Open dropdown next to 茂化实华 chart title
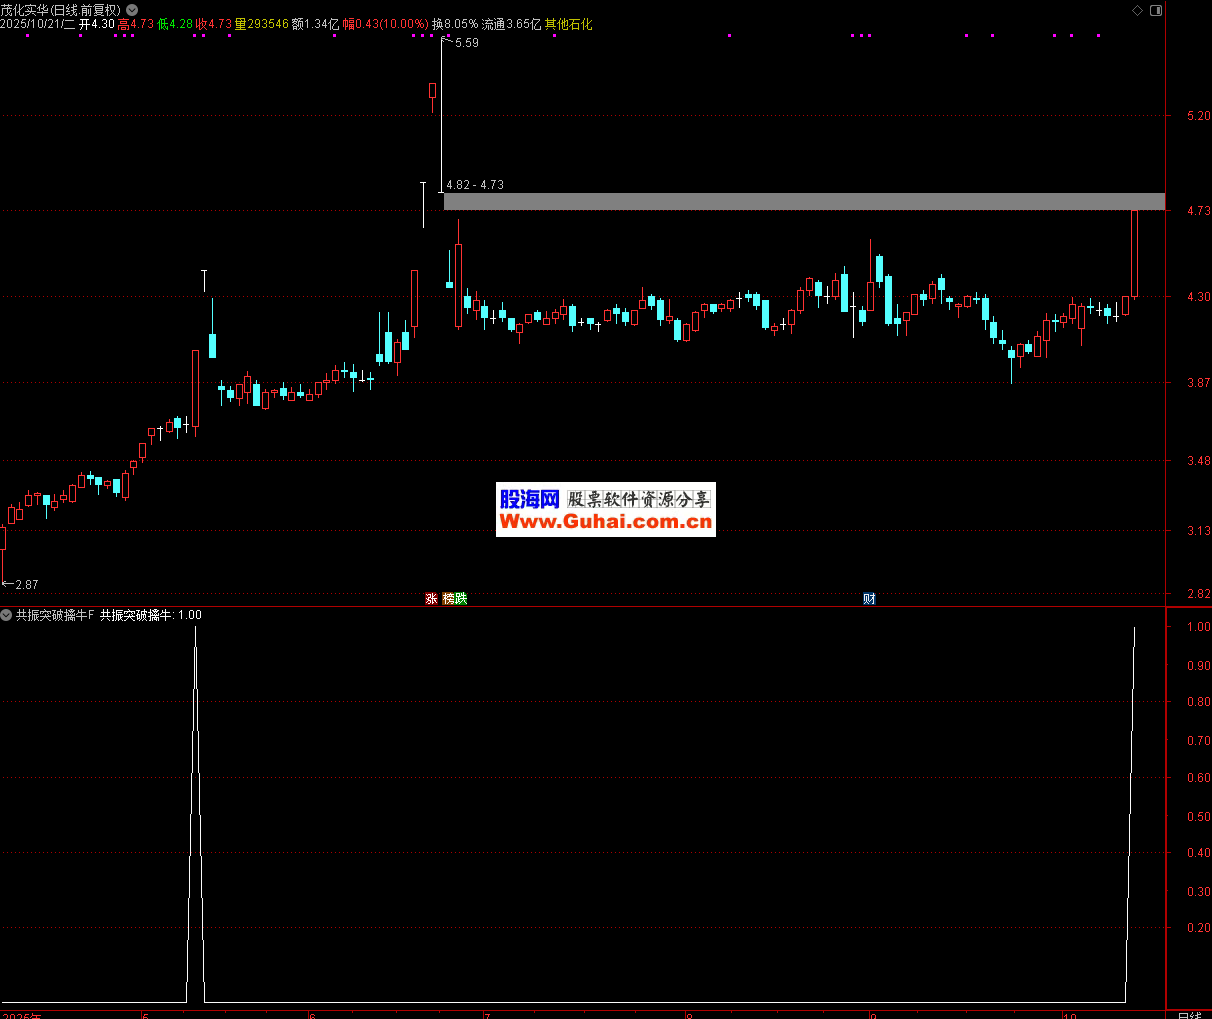The image size is (1212, 1019). tap(132, 10)
